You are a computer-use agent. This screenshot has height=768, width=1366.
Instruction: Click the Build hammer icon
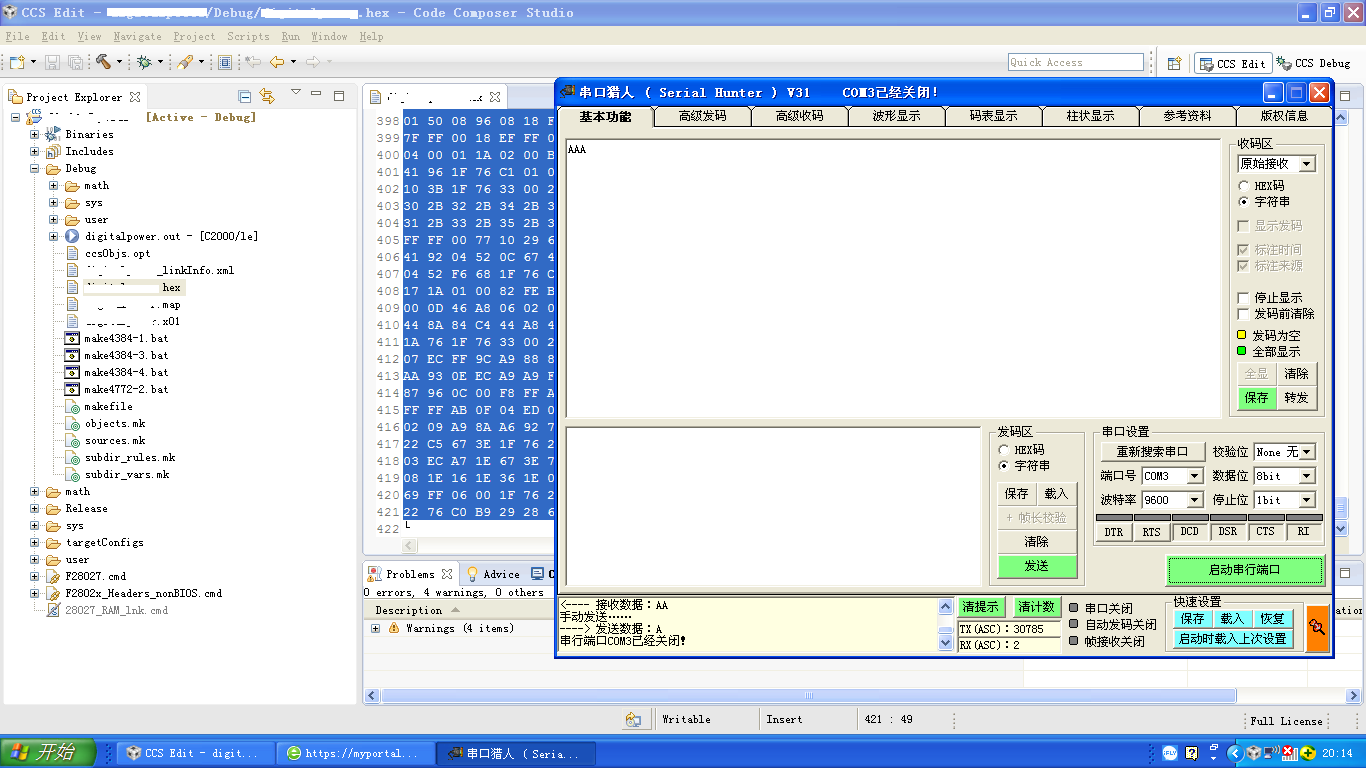point(103,62)
